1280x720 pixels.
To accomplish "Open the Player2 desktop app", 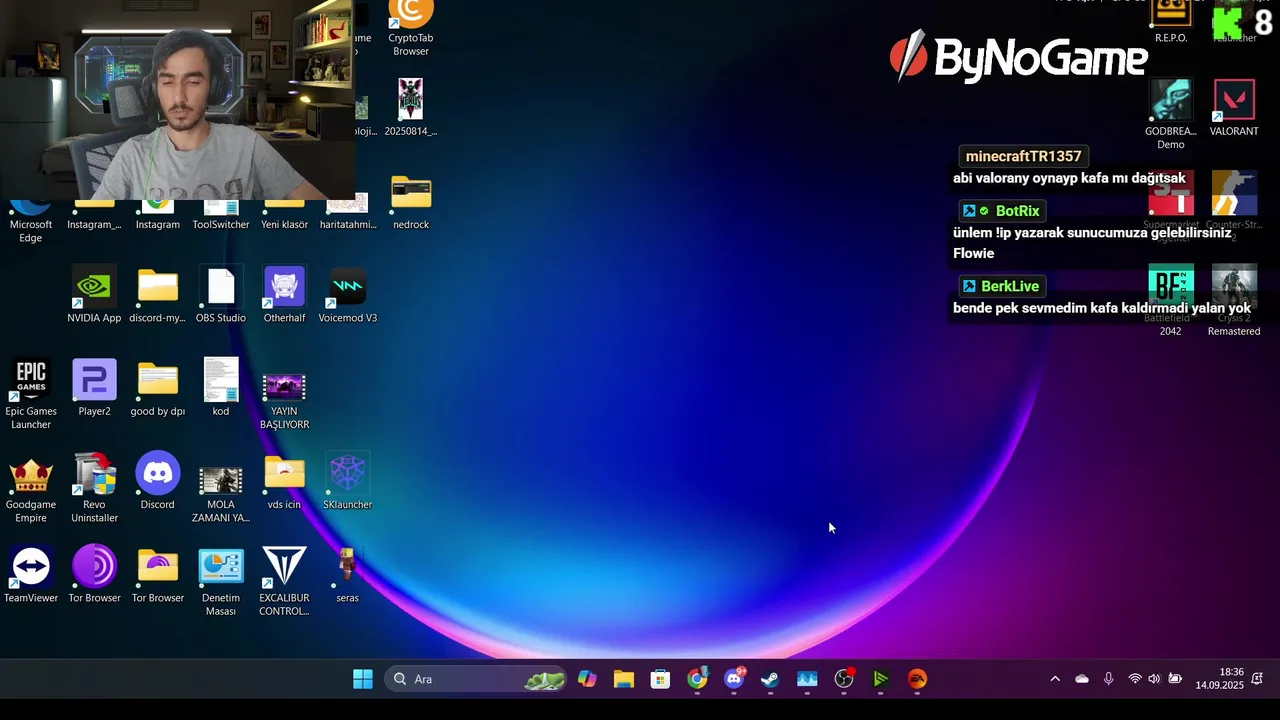I will coord(94,388).
